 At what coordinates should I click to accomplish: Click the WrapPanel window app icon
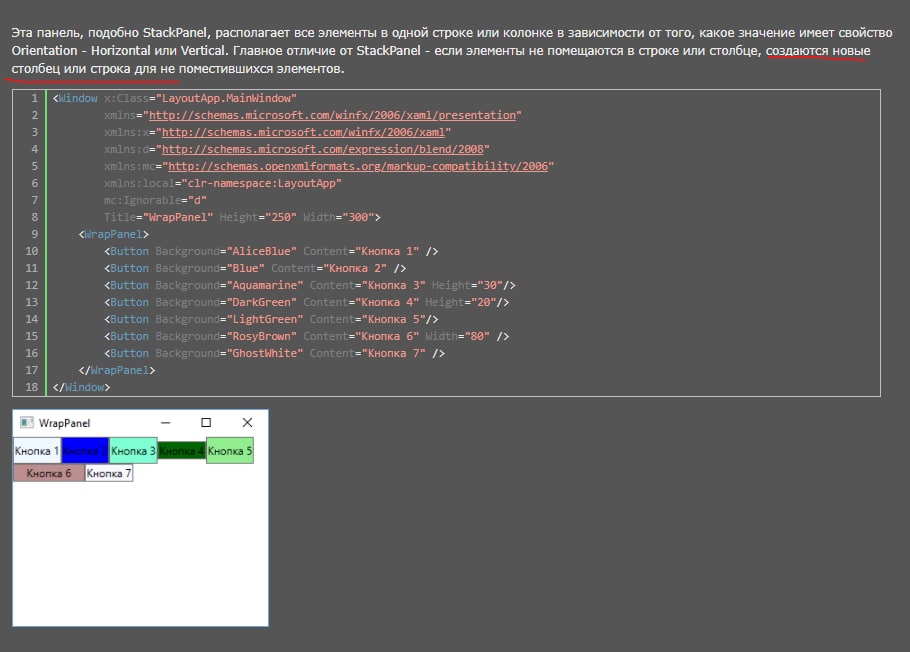pos(26,423)
